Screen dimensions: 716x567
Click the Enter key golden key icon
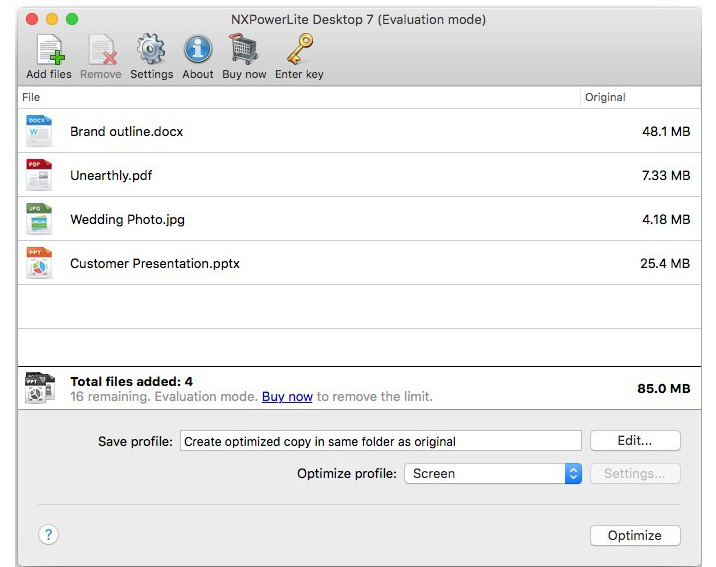300,49
